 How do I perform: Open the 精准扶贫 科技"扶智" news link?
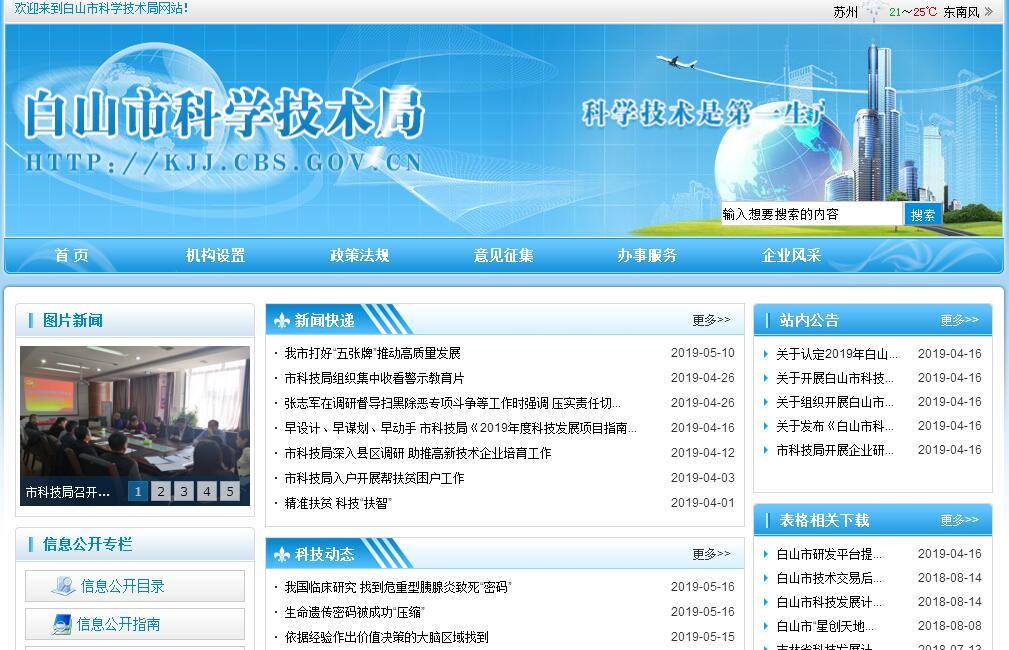click(x=337, y=503)
